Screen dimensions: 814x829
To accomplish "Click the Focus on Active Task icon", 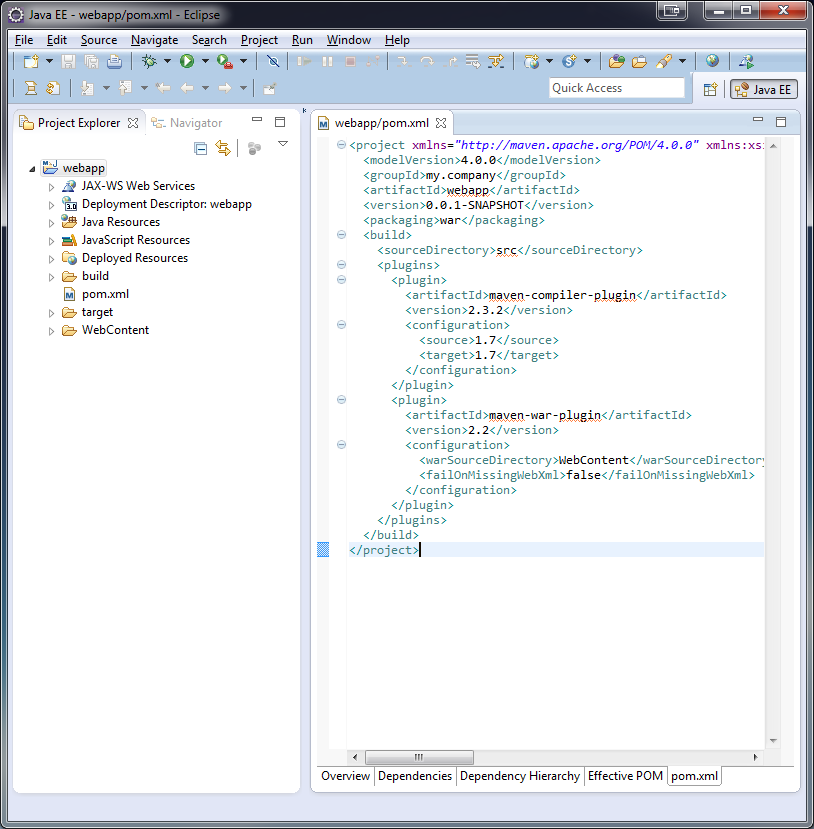I will [x=254, y=149].
